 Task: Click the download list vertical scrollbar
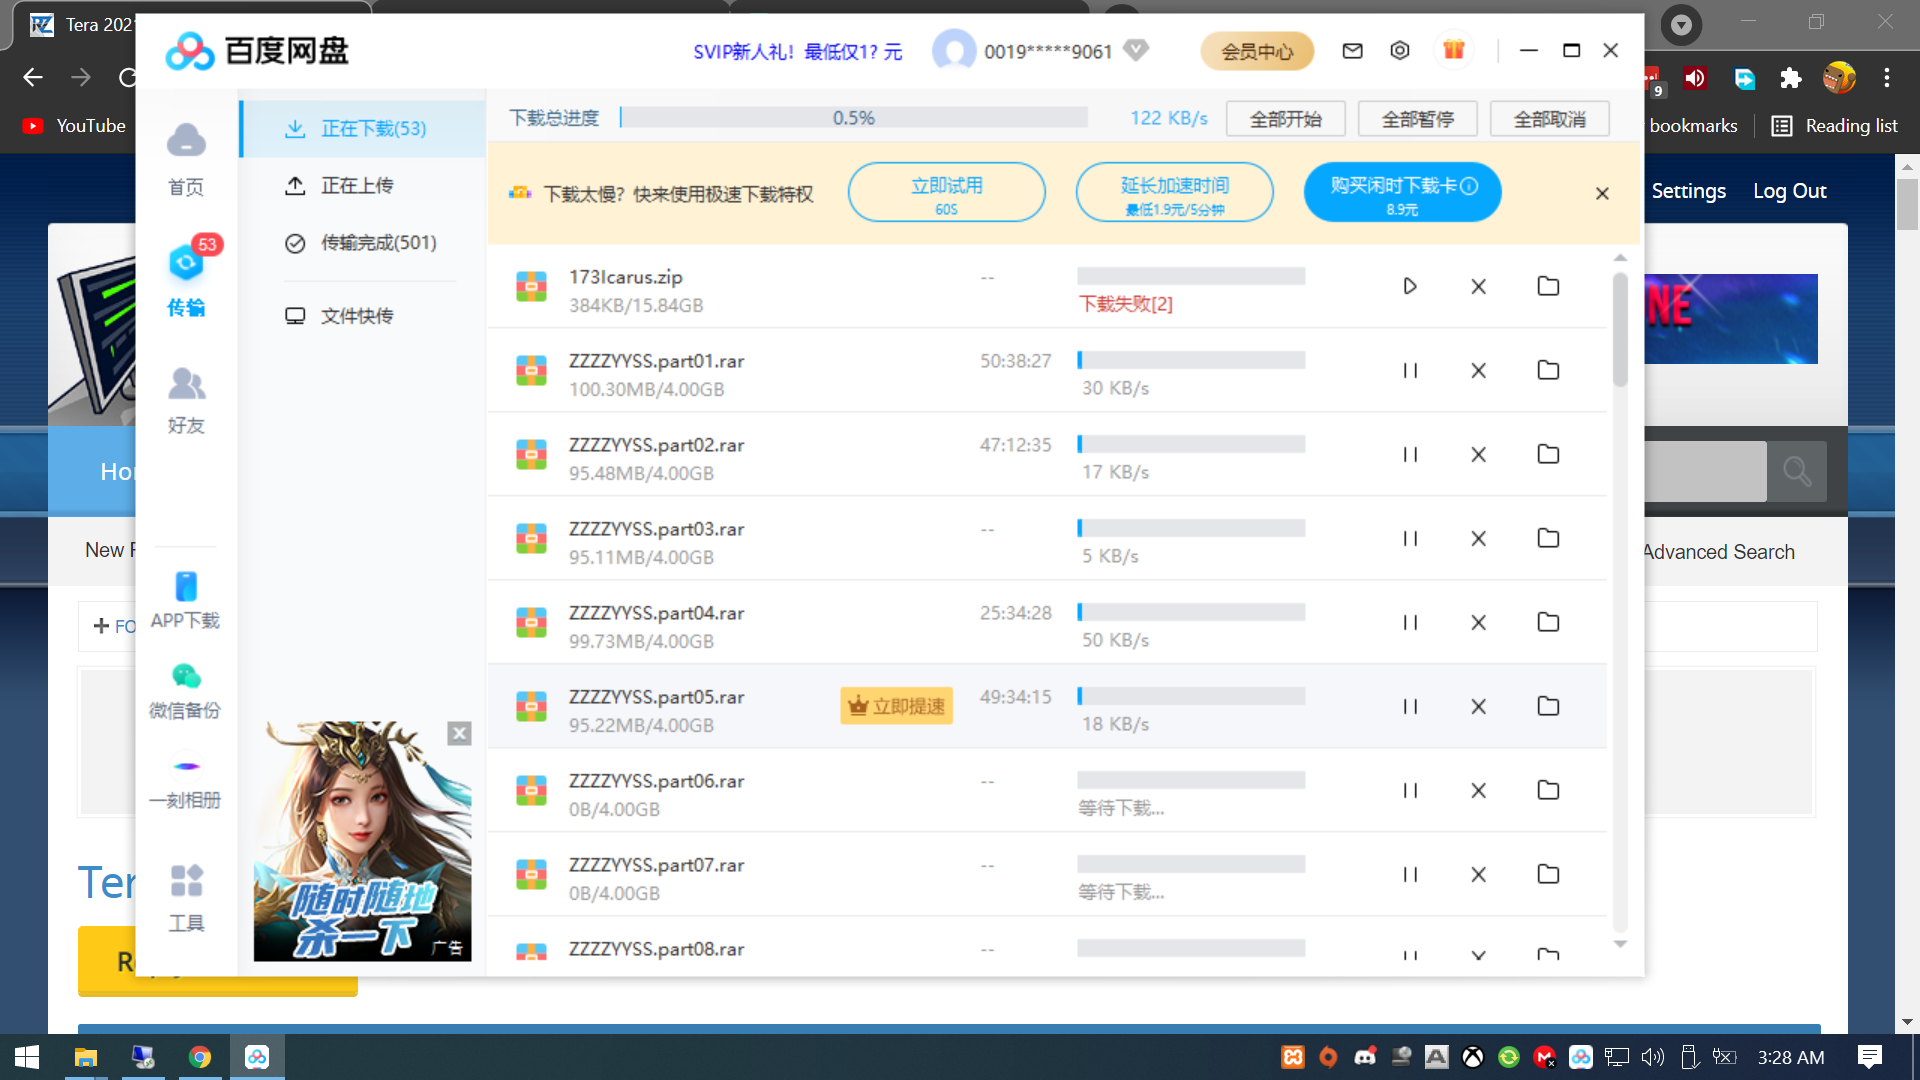[x=1620, y=330]
